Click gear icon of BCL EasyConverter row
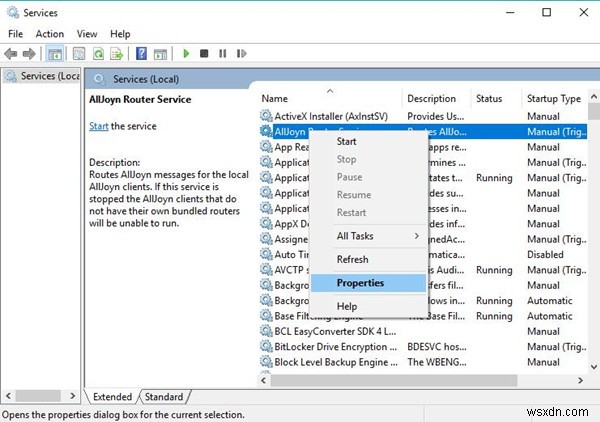The height and width of the screenshot is (422, 600). tap(266, 331)
